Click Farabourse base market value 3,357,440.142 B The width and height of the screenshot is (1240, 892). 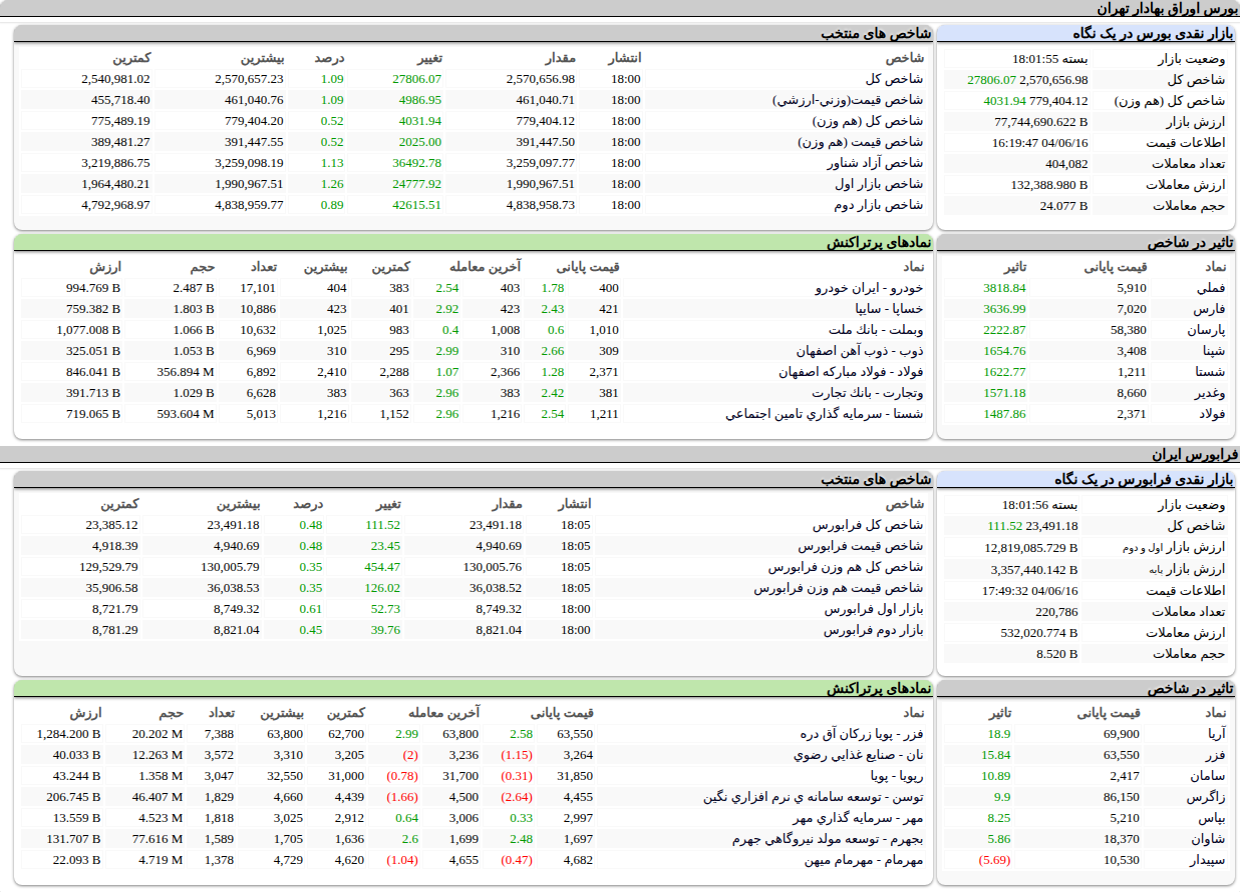coord(1034,569)
